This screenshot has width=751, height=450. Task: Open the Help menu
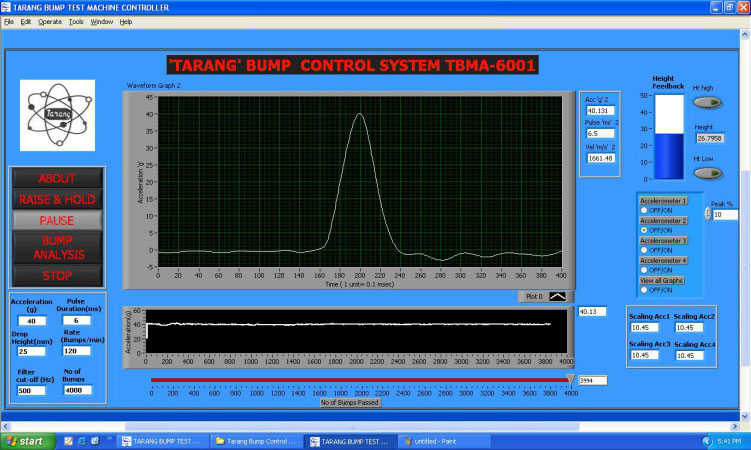click(x=125, y=22)
